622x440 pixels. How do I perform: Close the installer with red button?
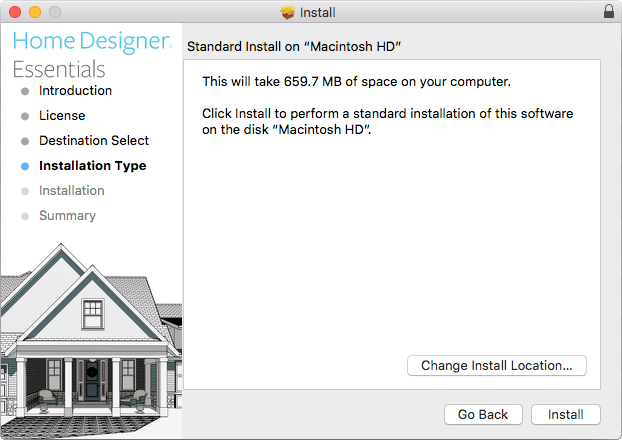click(15, 12)
